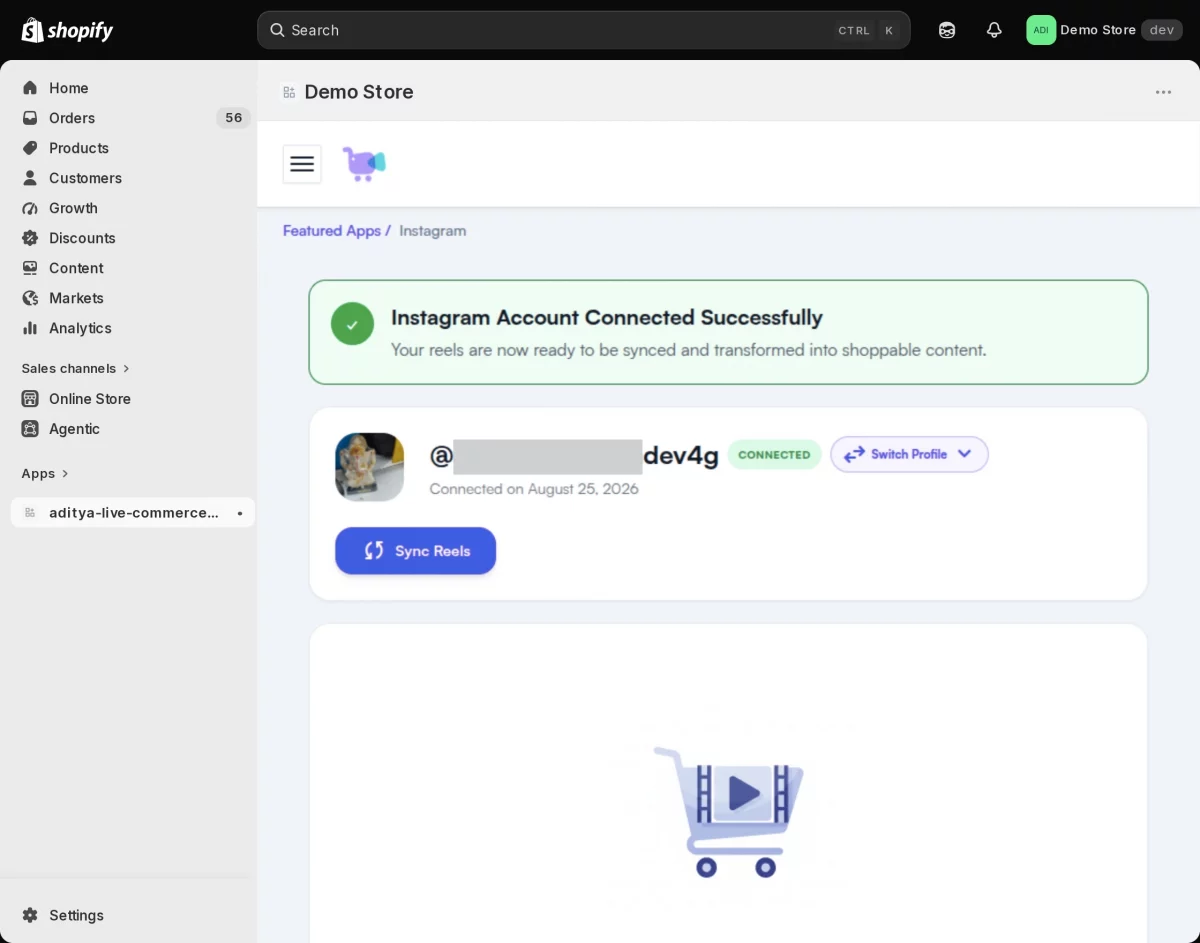Viewport: 1200px width, 943px height.
Task: Open Agentic sales channel
Action: click(132, 429)
